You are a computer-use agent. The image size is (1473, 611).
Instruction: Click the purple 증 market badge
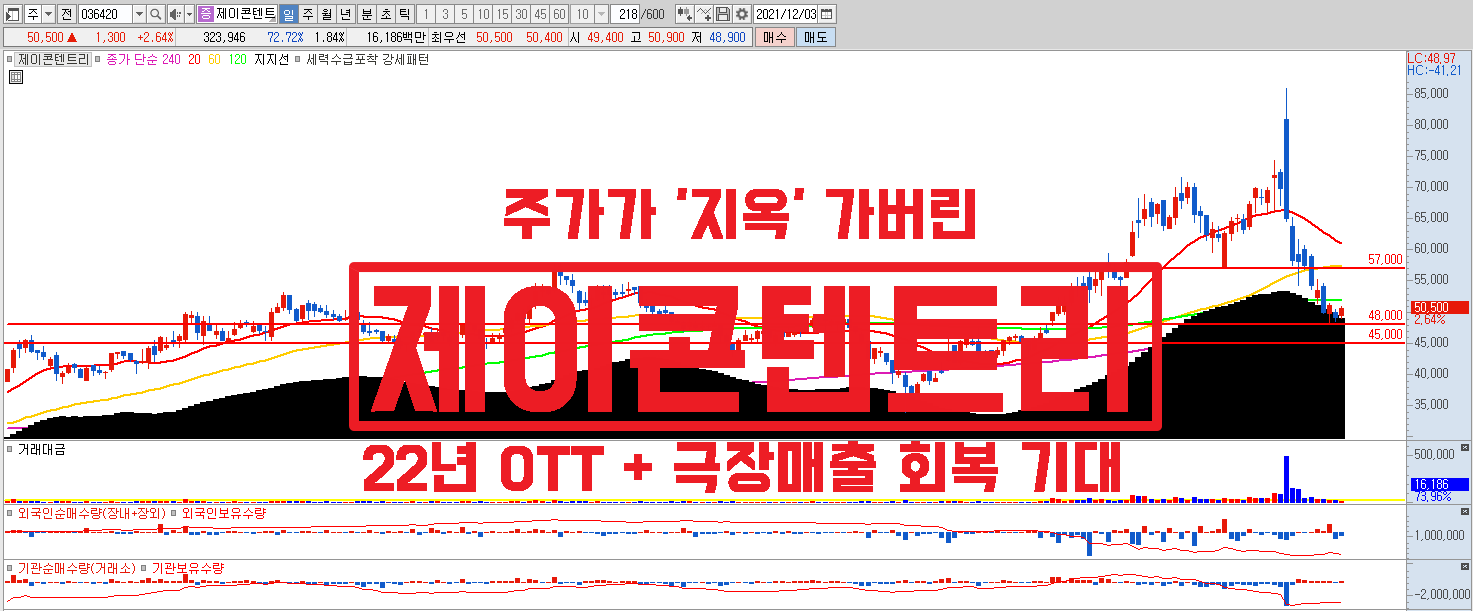(x=206, y=14)
